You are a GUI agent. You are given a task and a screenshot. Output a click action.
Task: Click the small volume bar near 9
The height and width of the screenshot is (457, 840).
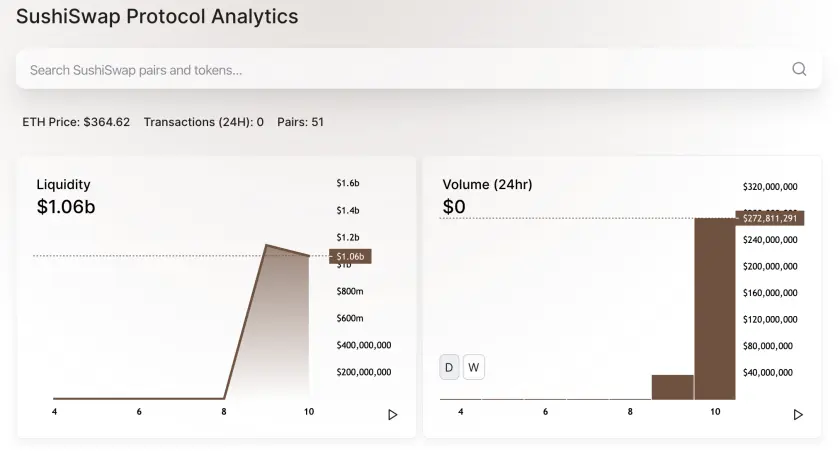click(672, 387)
